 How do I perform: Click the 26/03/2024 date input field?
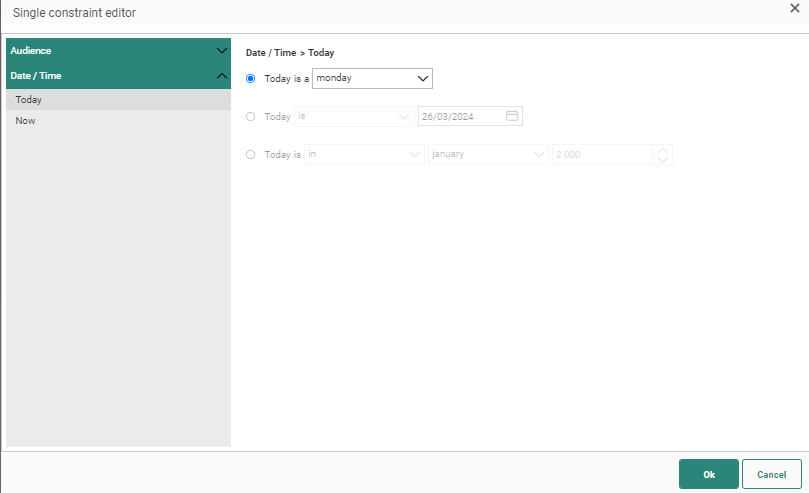tap(460, 116)
